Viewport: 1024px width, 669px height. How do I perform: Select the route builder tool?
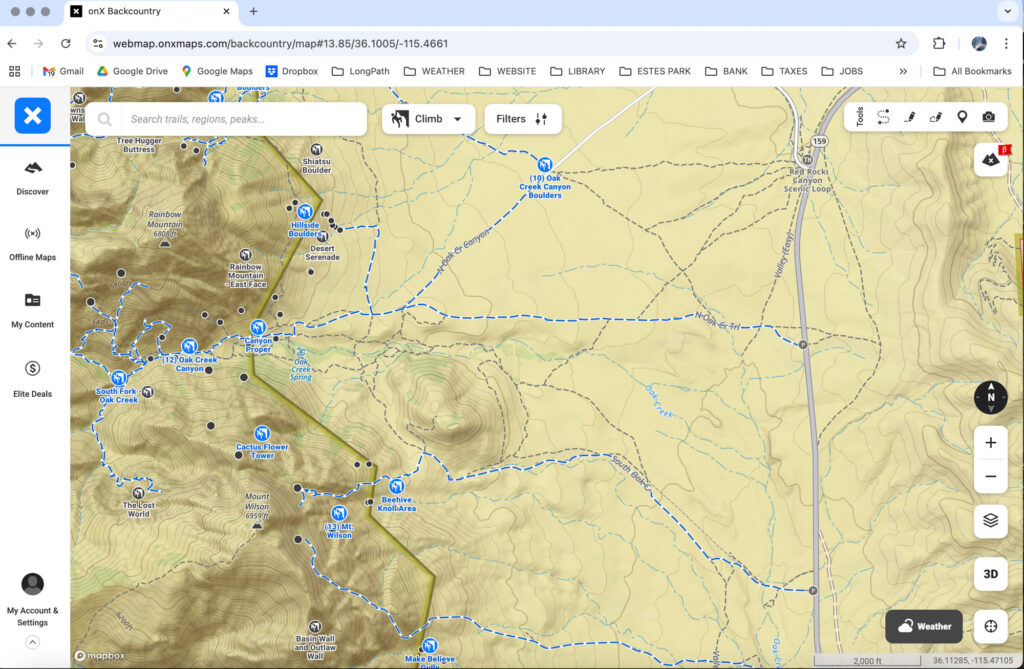[x=883, y=117]
